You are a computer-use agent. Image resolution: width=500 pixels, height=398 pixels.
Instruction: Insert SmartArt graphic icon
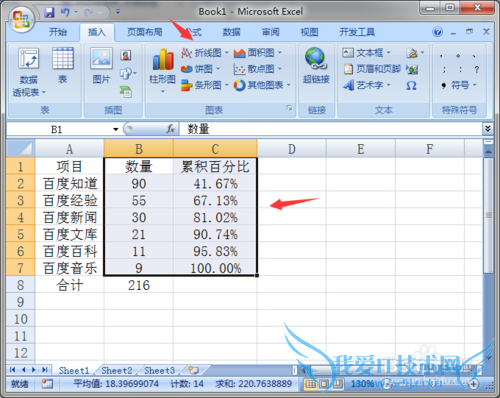coord(126,91)
